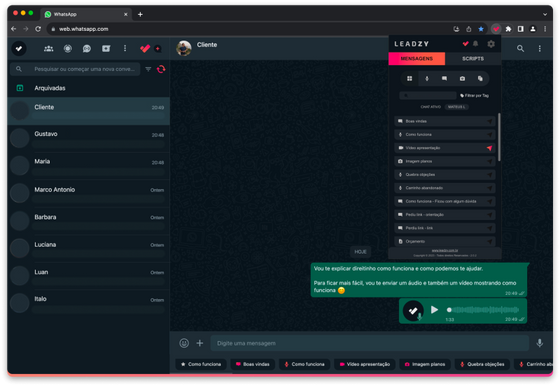Viewport: 560px width, 386px height.
Task: Filter Leadzy messages by document icon
Action: [480, 79]
